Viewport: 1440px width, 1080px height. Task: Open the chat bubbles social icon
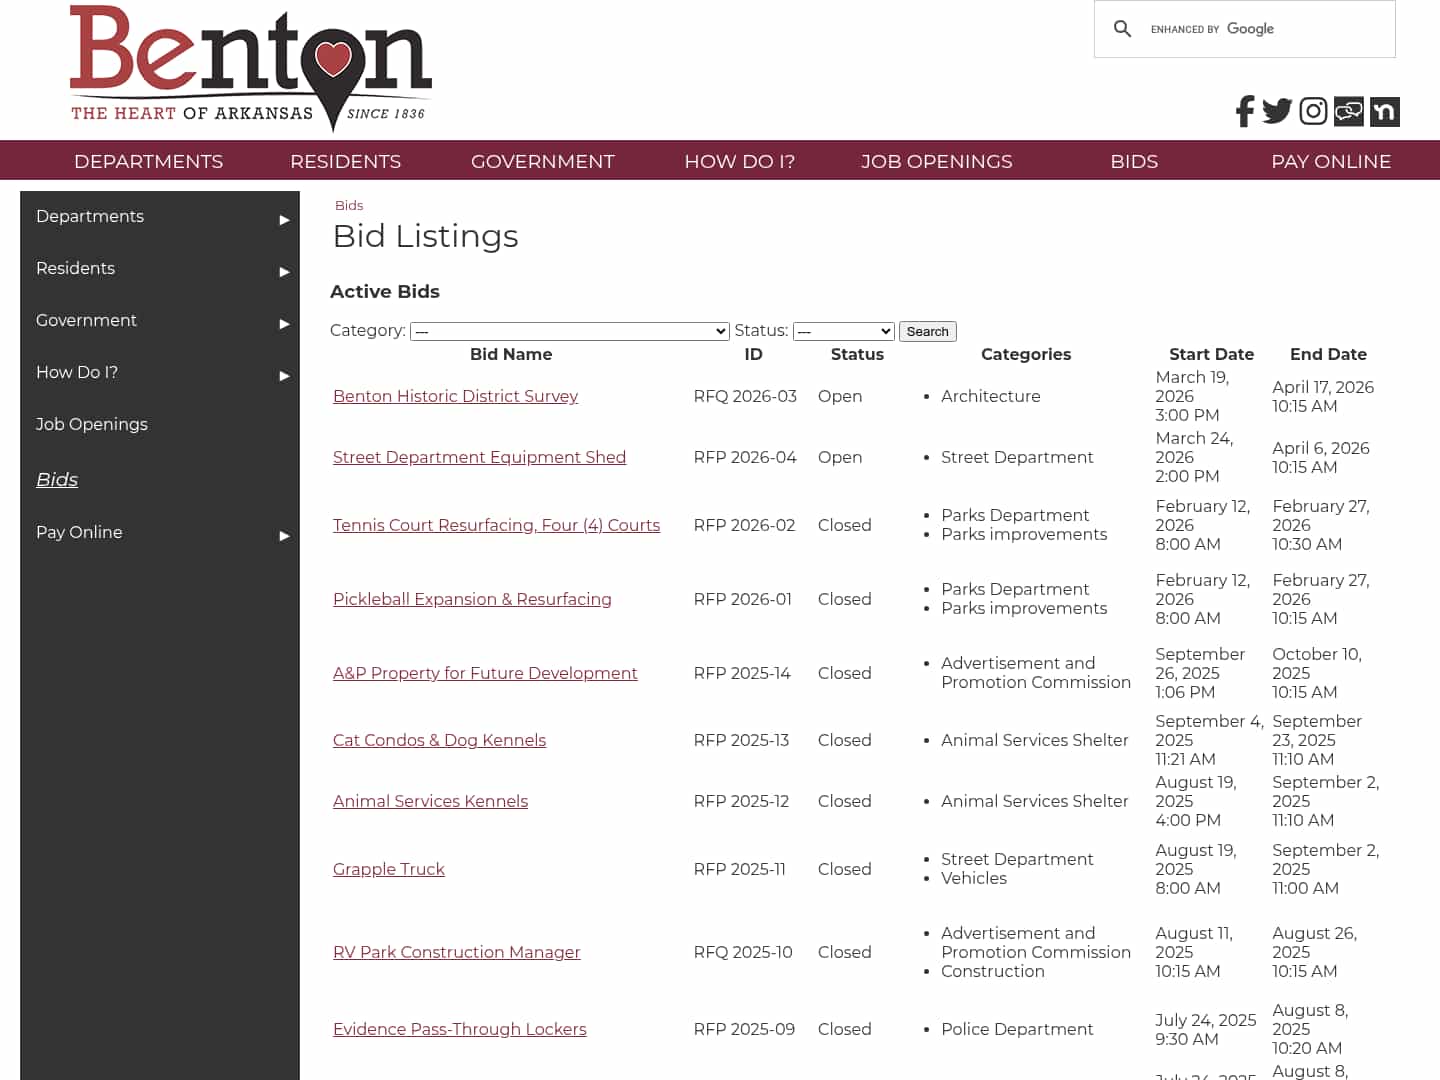[x=1348, y=111]
